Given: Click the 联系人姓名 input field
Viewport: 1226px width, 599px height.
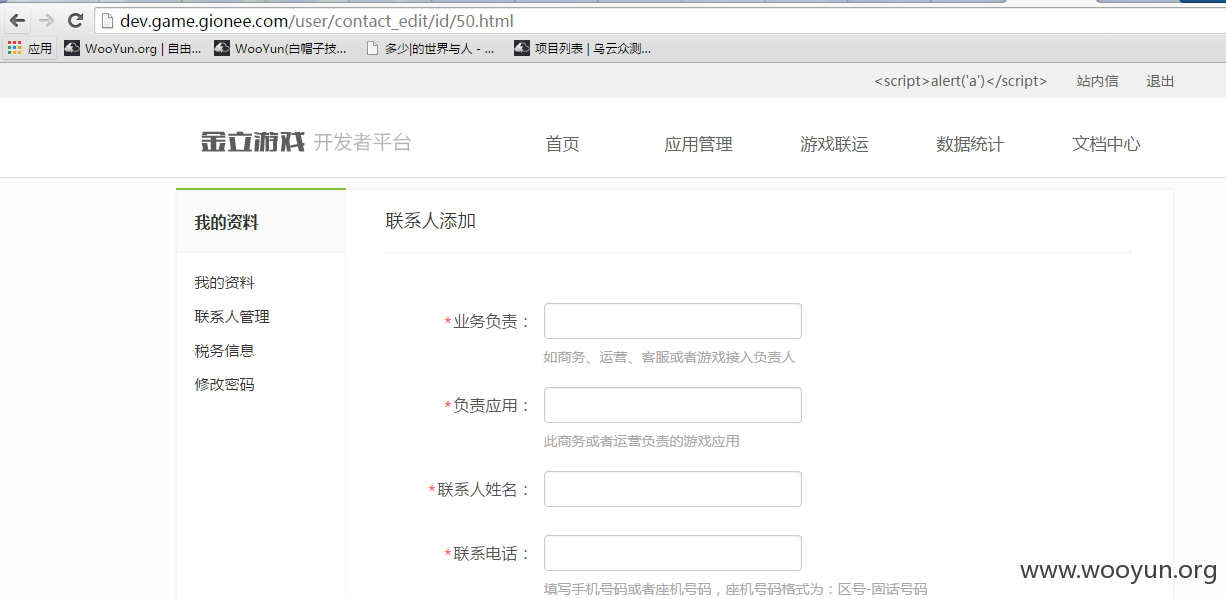Looking at the screenshot, I should [x=673, y=489].
